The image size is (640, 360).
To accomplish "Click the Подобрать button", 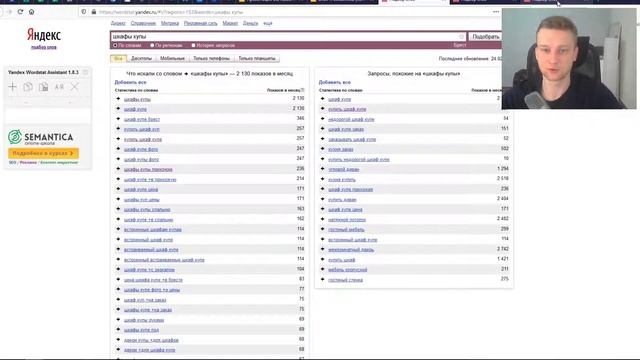I will [486, 37].
